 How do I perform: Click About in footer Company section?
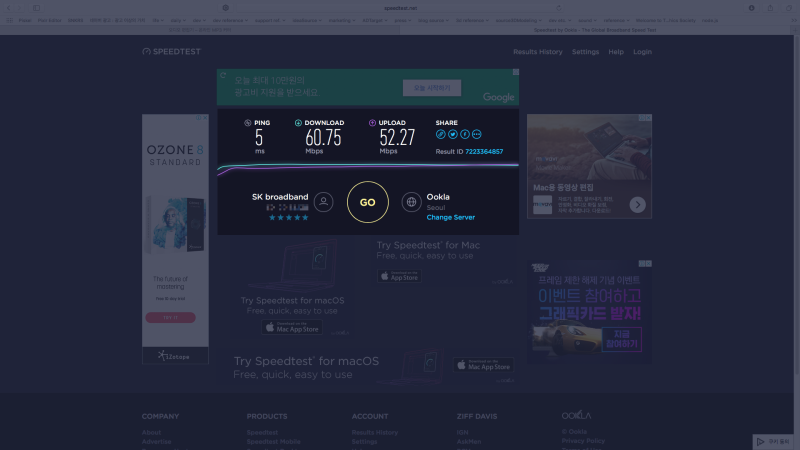point(151,432)
